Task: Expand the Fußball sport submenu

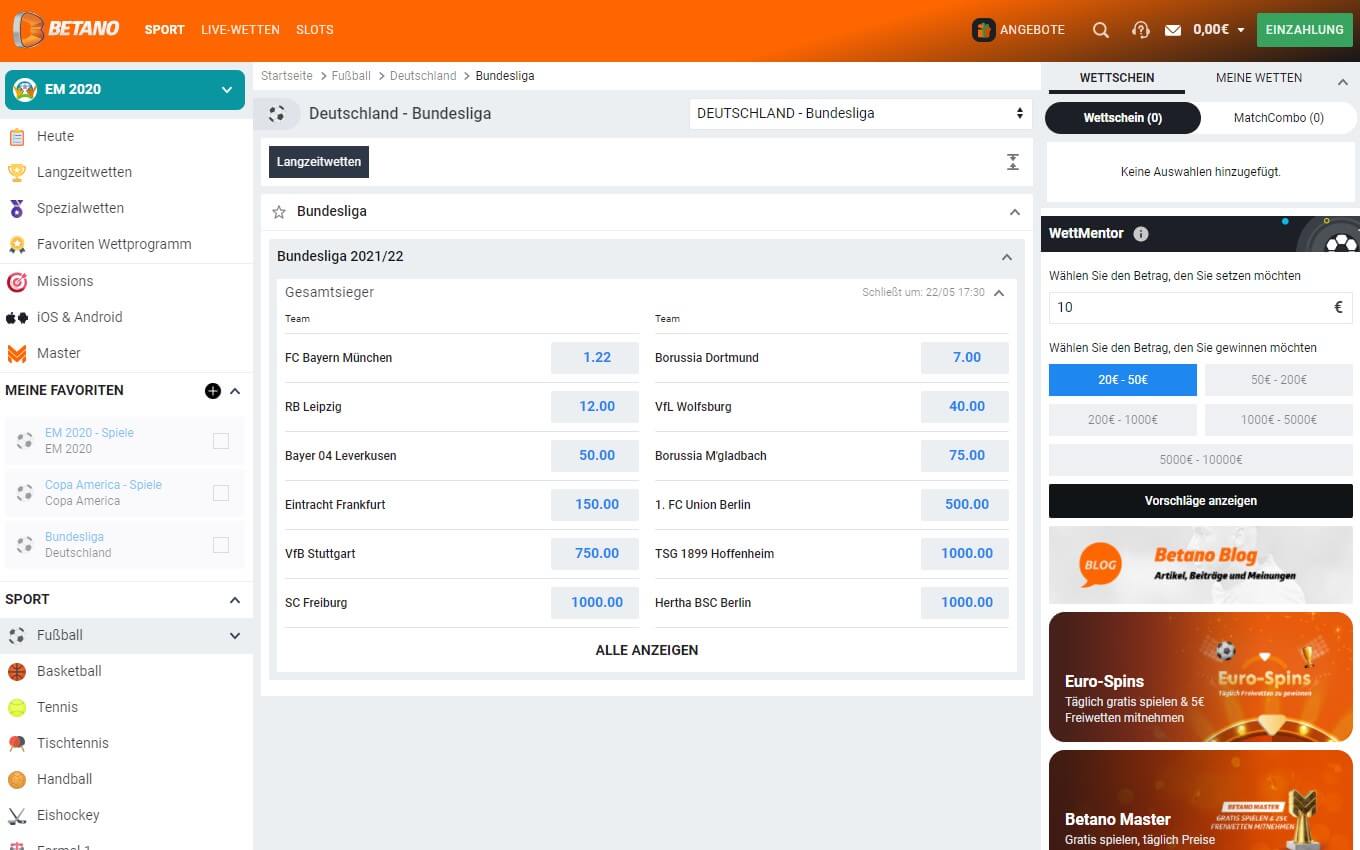Action: pos(235,636)
